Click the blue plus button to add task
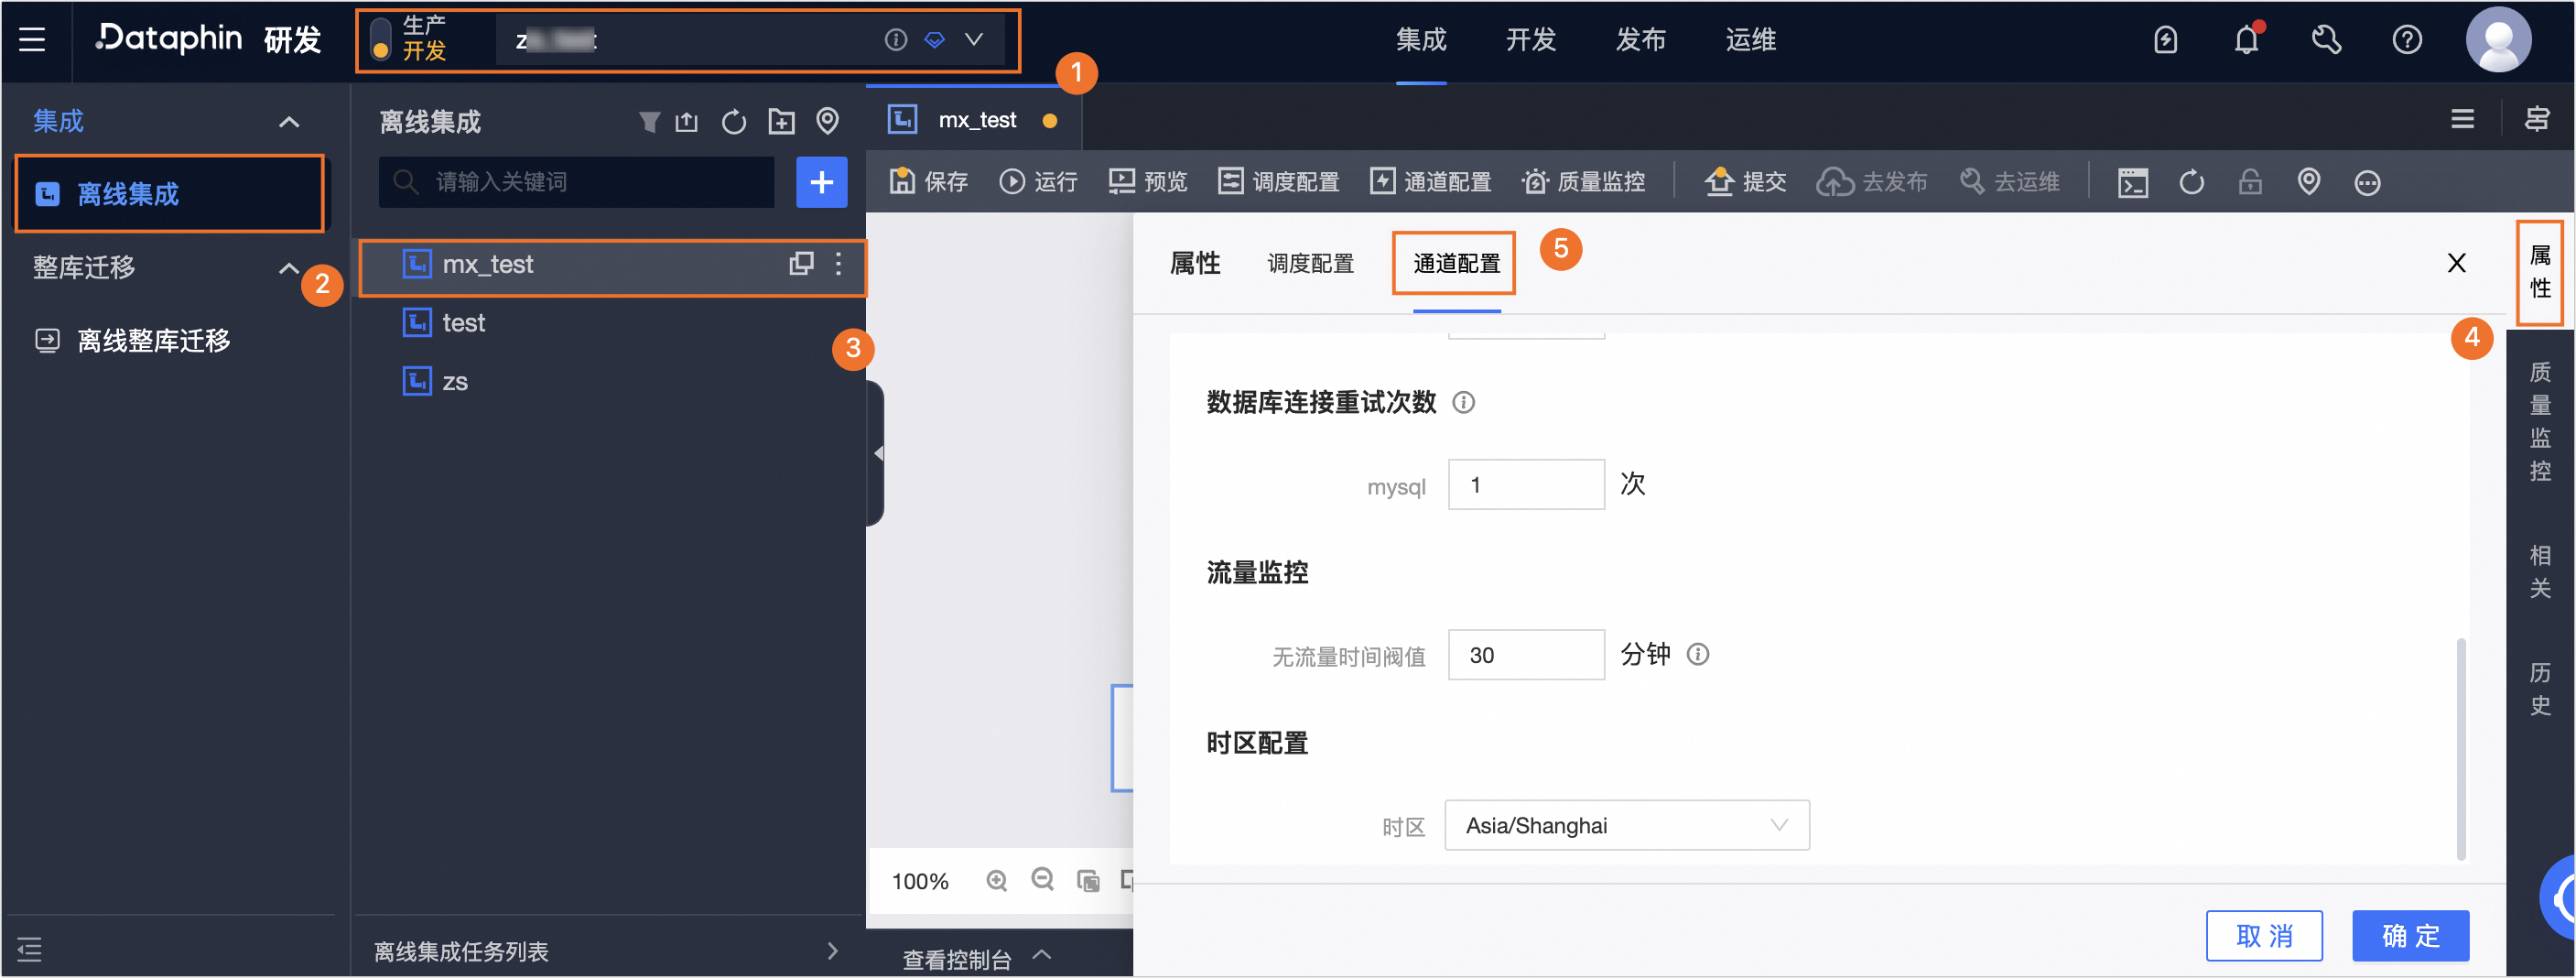 point(821,182)
